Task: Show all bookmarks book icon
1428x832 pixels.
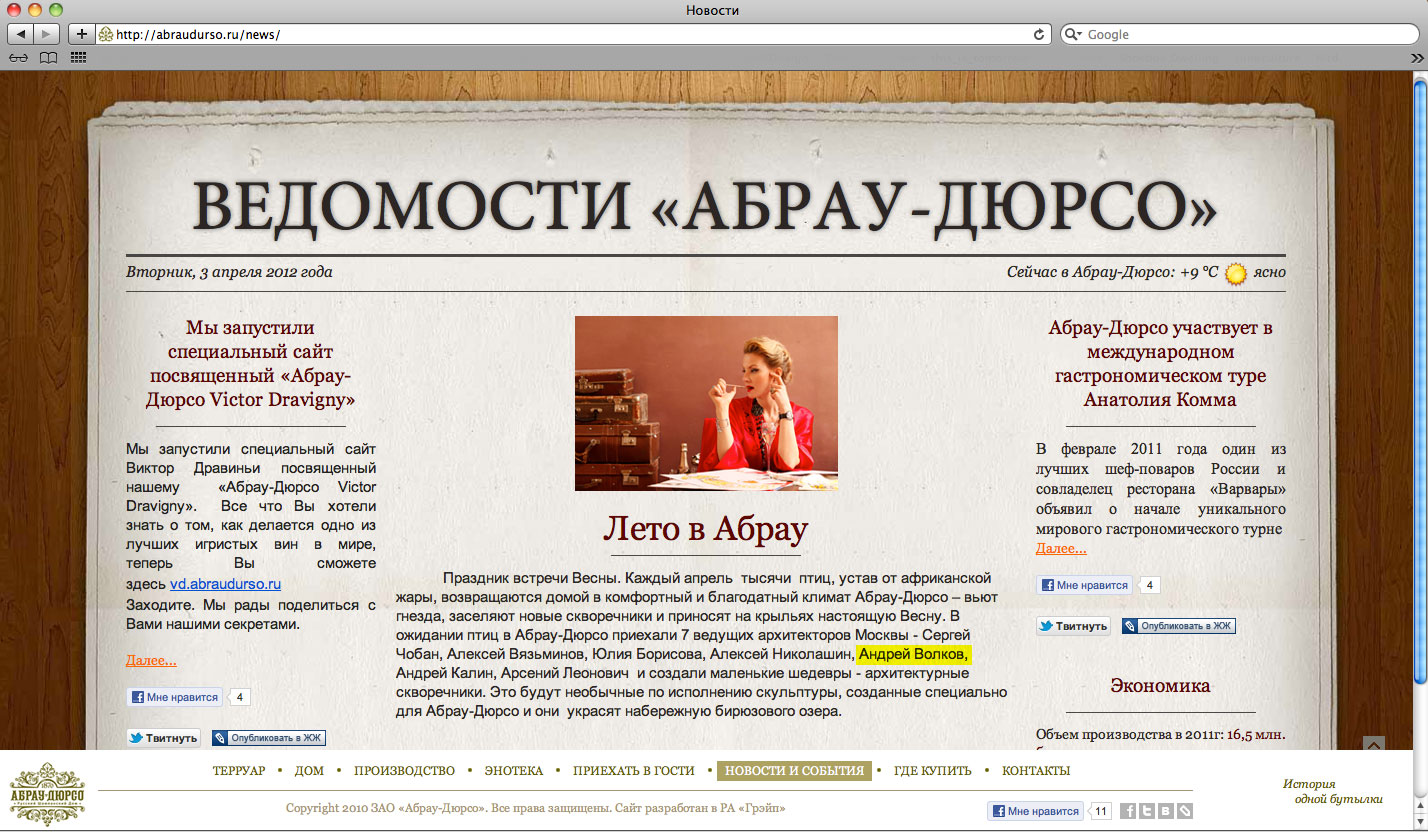Action: coord(48,58)
